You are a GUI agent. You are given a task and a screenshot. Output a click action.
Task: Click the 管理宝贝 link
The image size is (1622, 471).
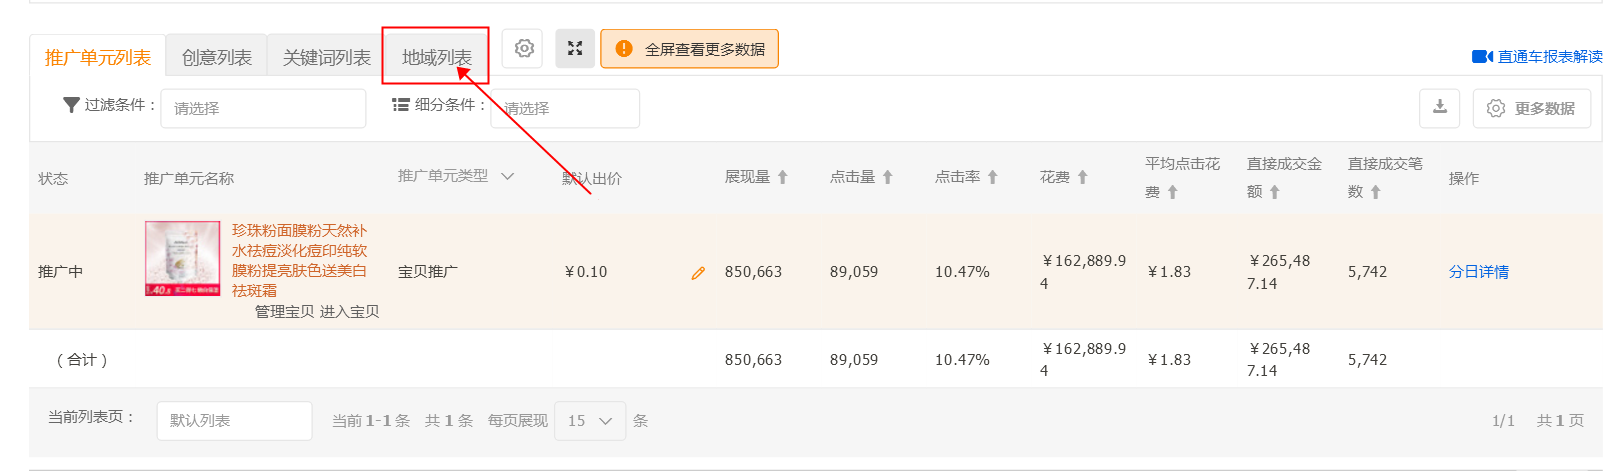pyautogui.click(x=285, y=312)
